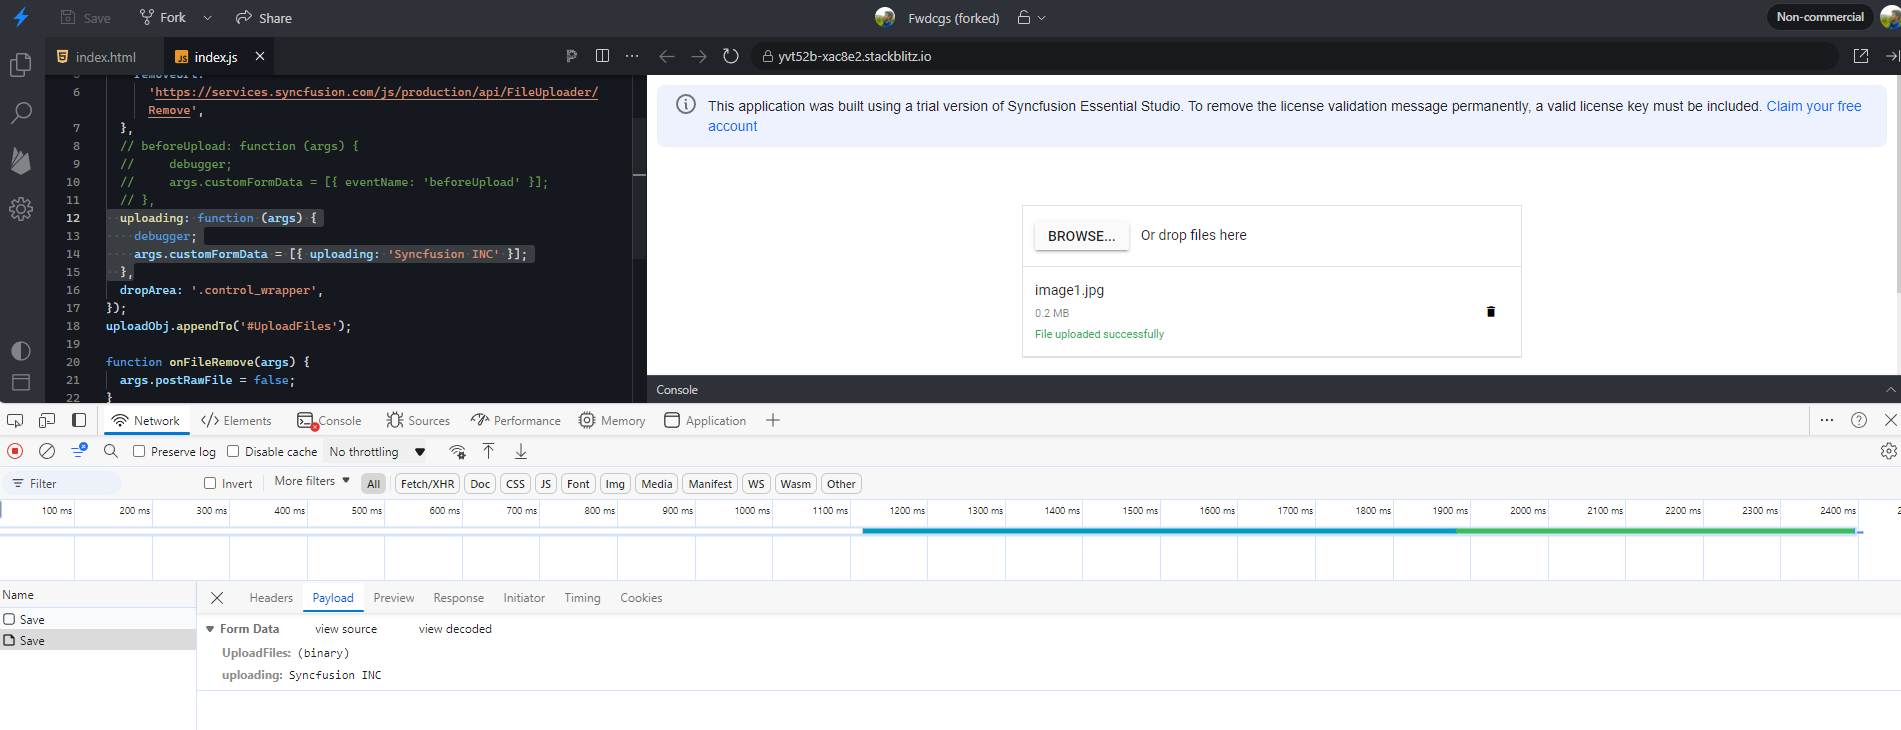
Task: Enable the Preserve log checkbox
Action: 140,452
